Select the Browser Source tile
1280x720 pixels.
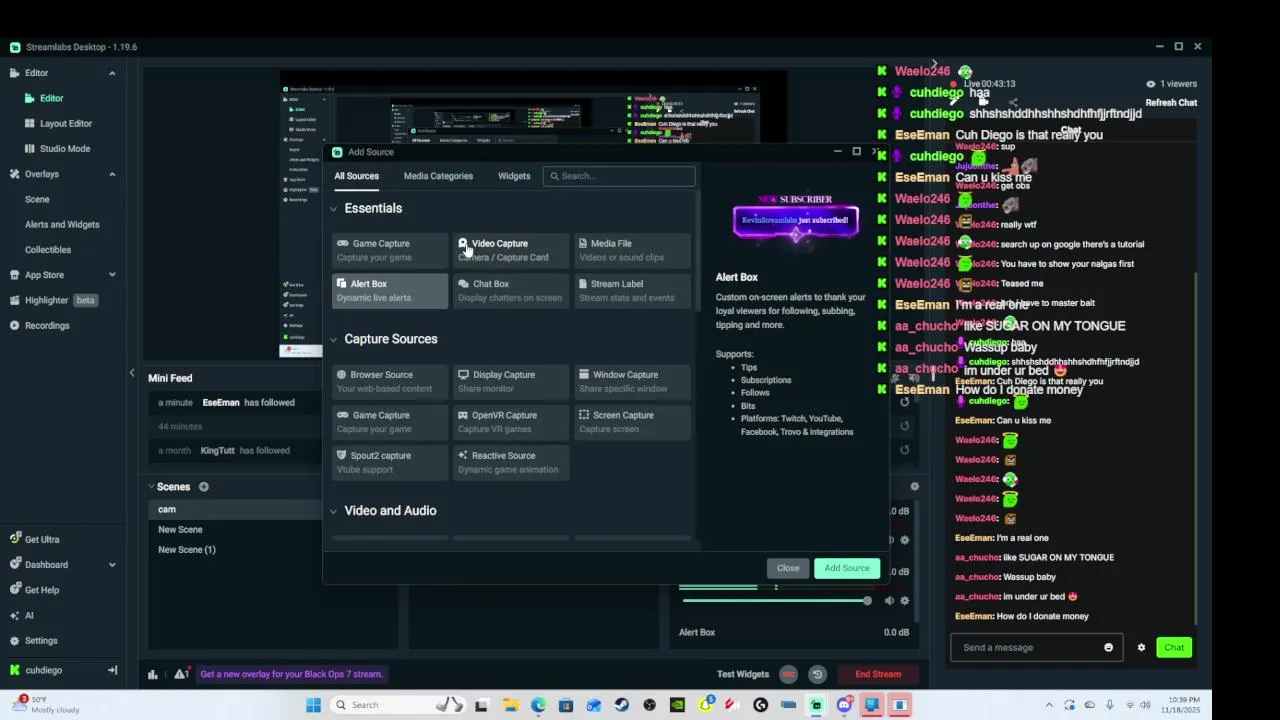(x=389, y=381)
